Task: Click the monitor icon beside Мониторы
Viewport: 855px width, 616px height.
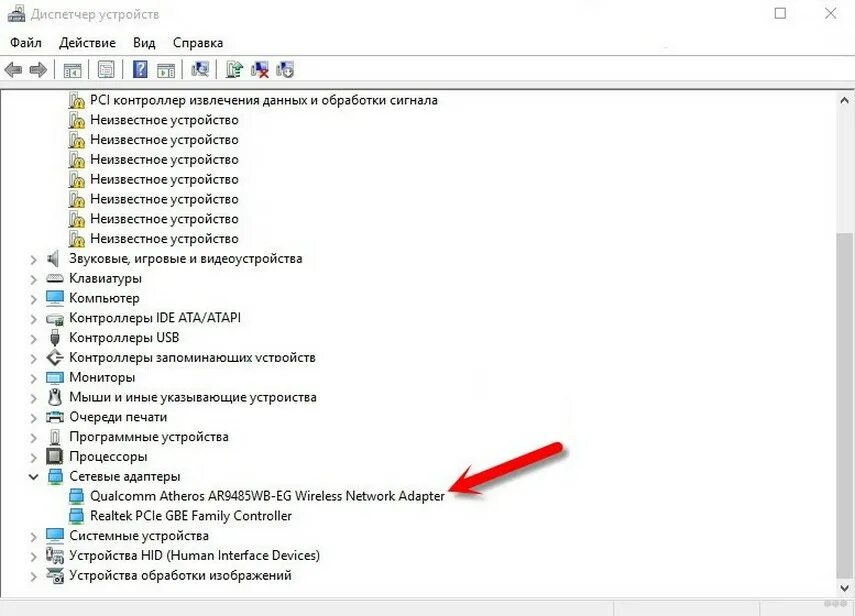Action: tap(55, 377)
